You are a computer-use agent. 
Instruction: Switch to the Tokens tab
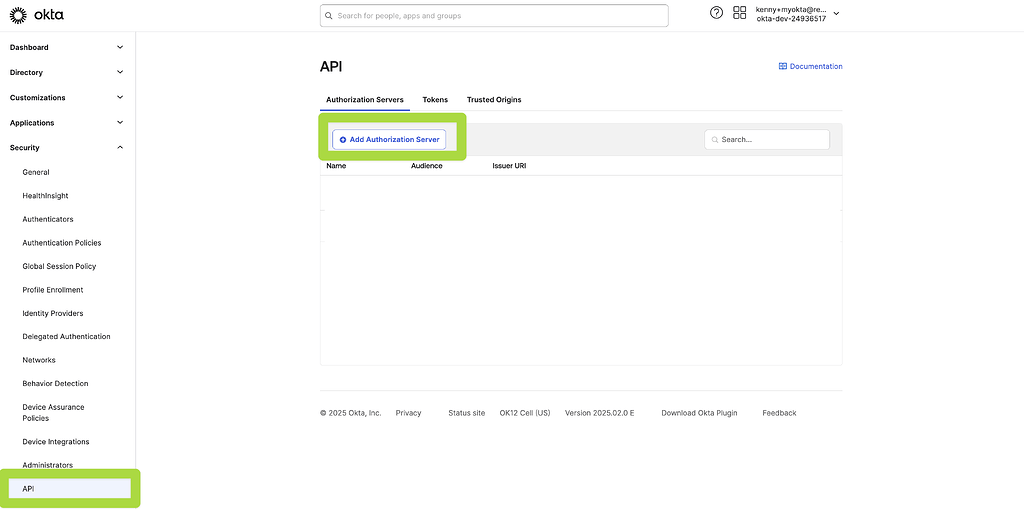(x=435, y=100)
